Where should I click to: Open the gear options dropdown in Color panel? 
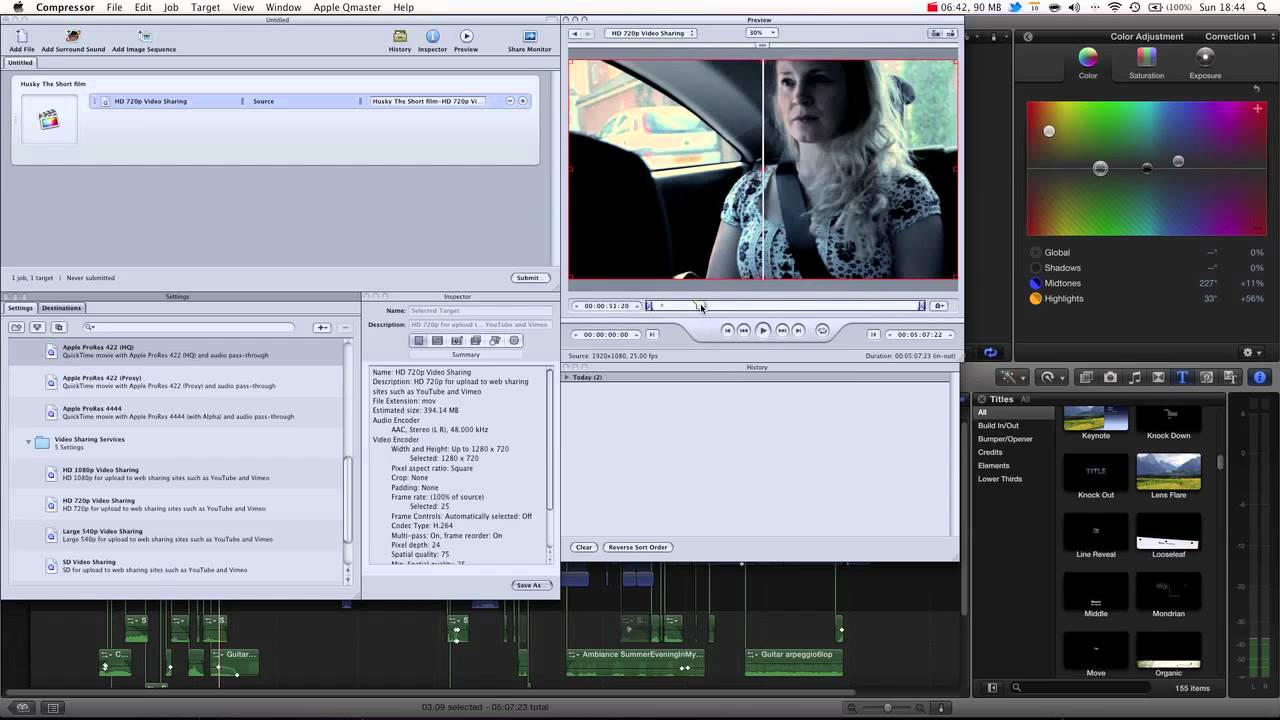click(x=1250, y=352)
